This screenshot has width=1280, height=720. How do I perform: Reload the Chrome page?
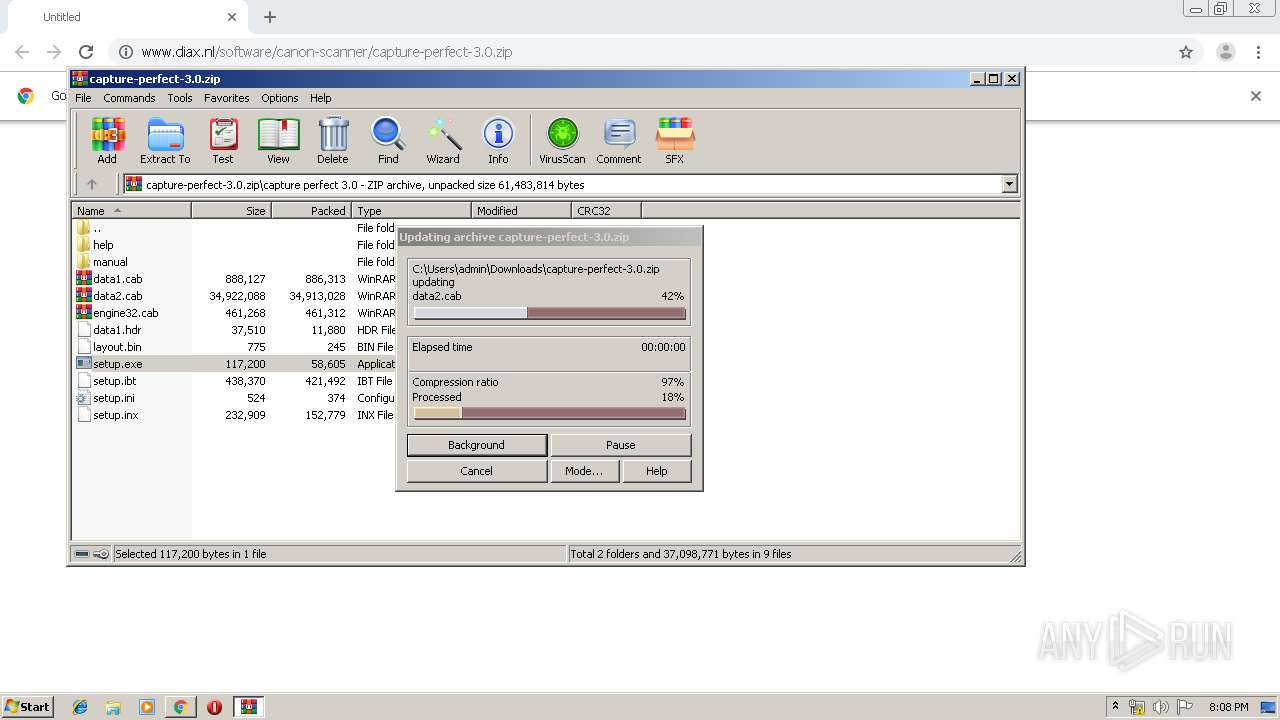pyautogui.click(x=86, y=52)
